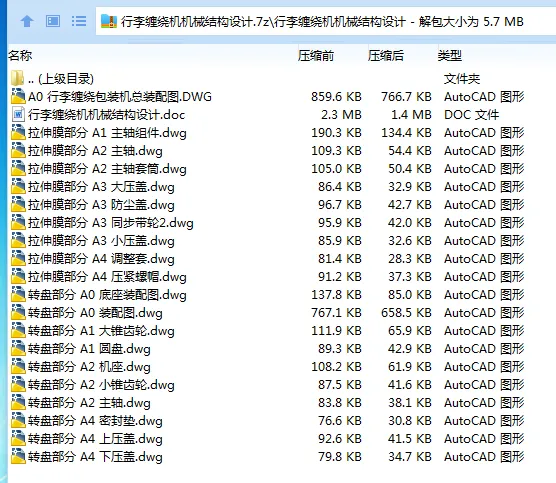Click icon of 拉伸膜部分 A3 防尘盖.dwg
This screenshot has width=556, height=483.
(x=18, y=205)
